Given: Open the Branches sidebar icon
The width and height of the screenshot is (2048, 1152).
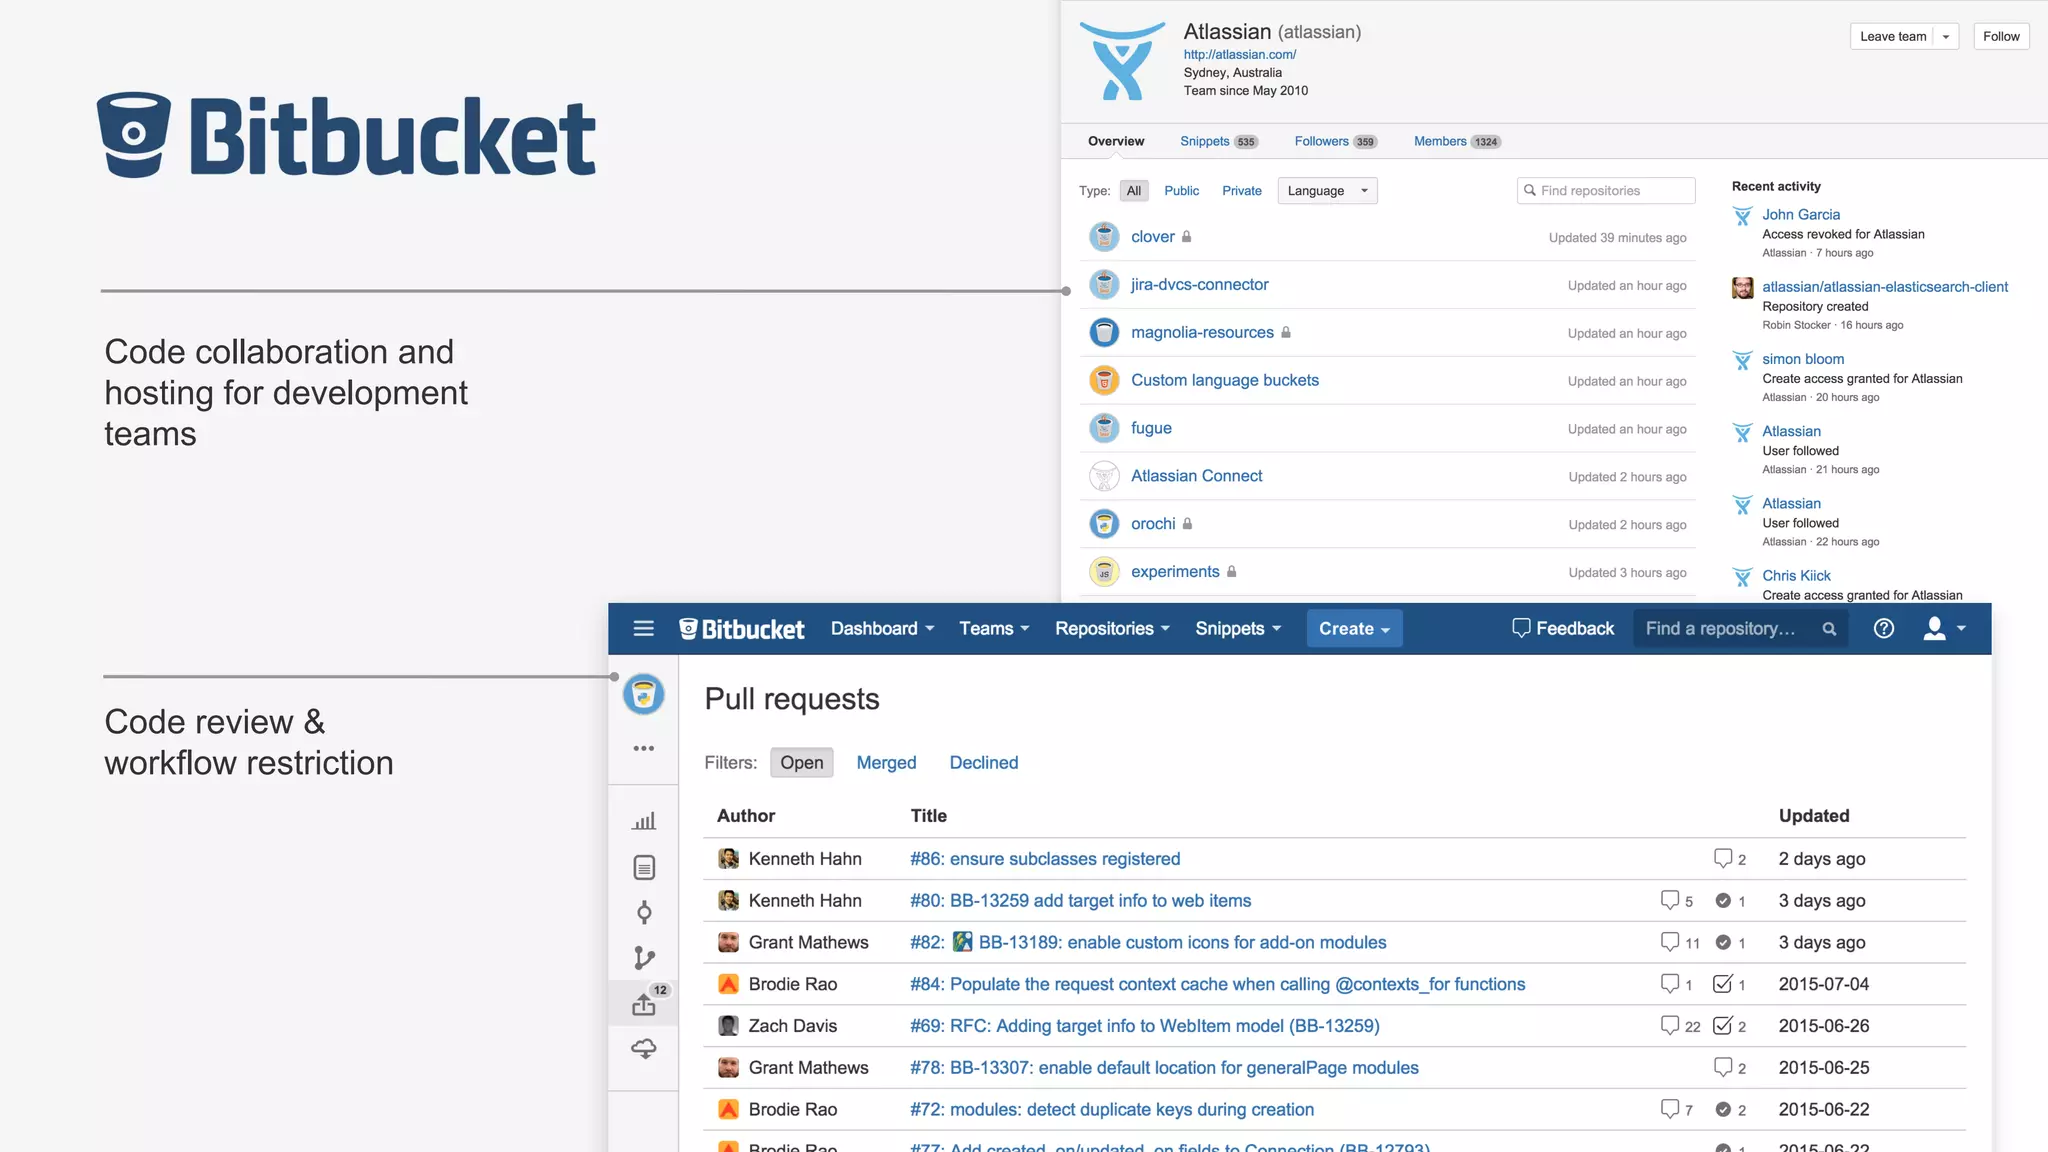Looking at the screenshot, I should click(x=644, y=958).
